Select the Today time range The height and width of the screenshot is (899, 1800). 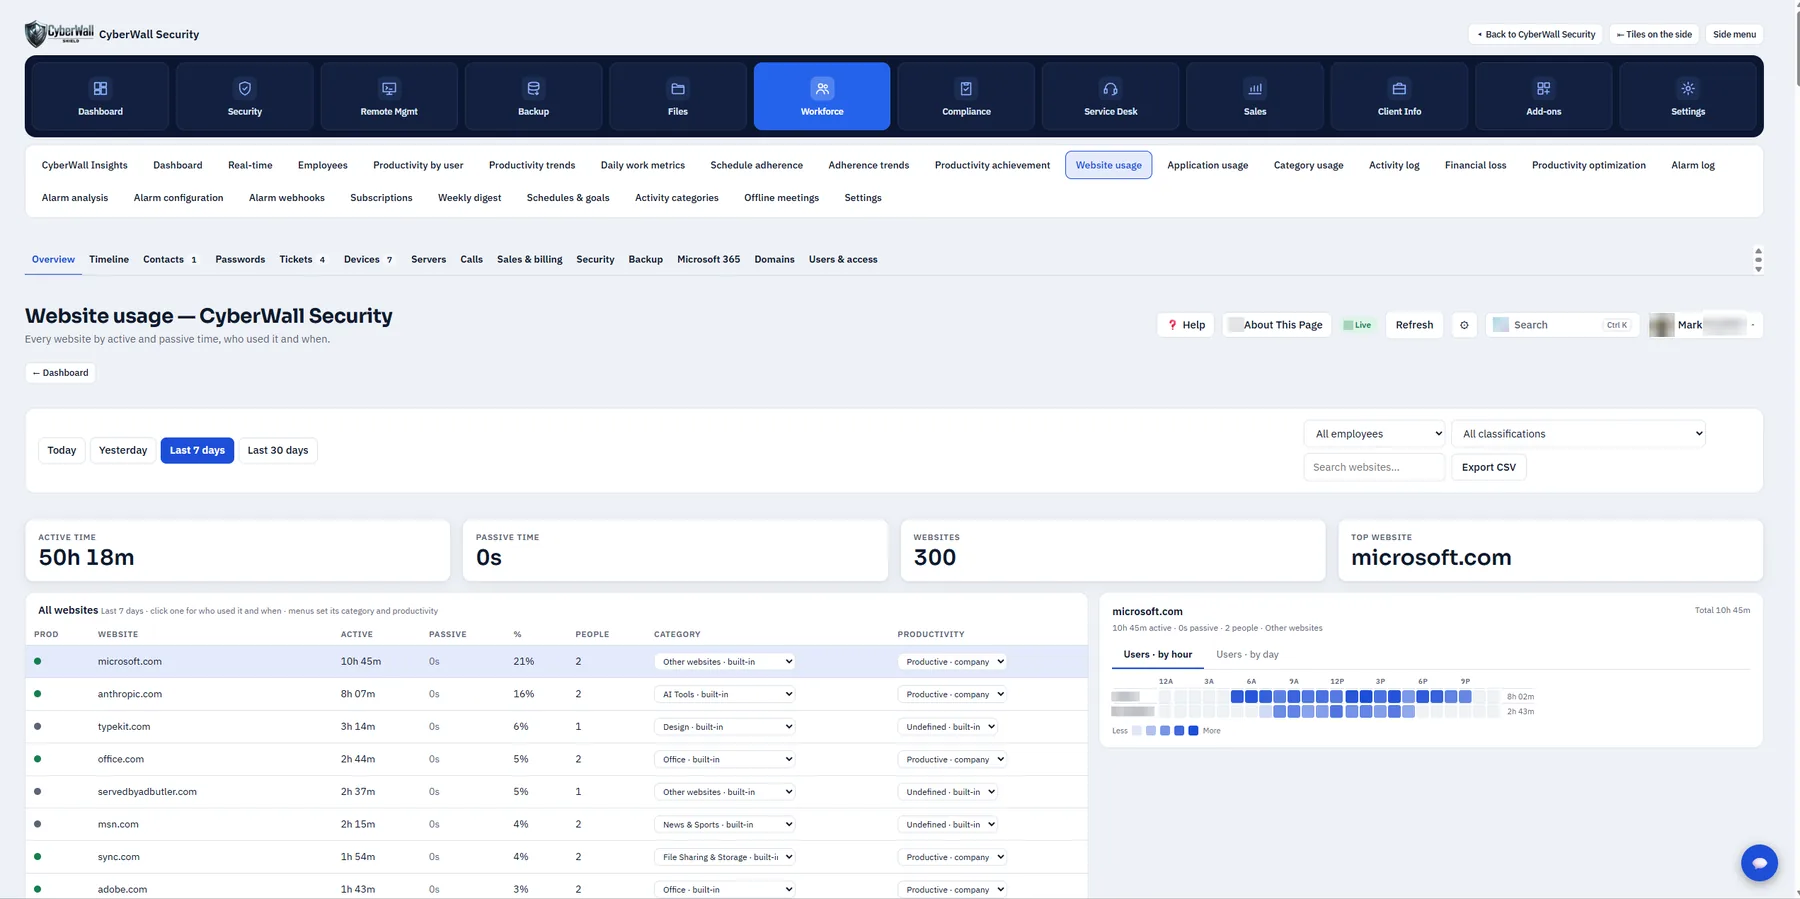(62, 450)
